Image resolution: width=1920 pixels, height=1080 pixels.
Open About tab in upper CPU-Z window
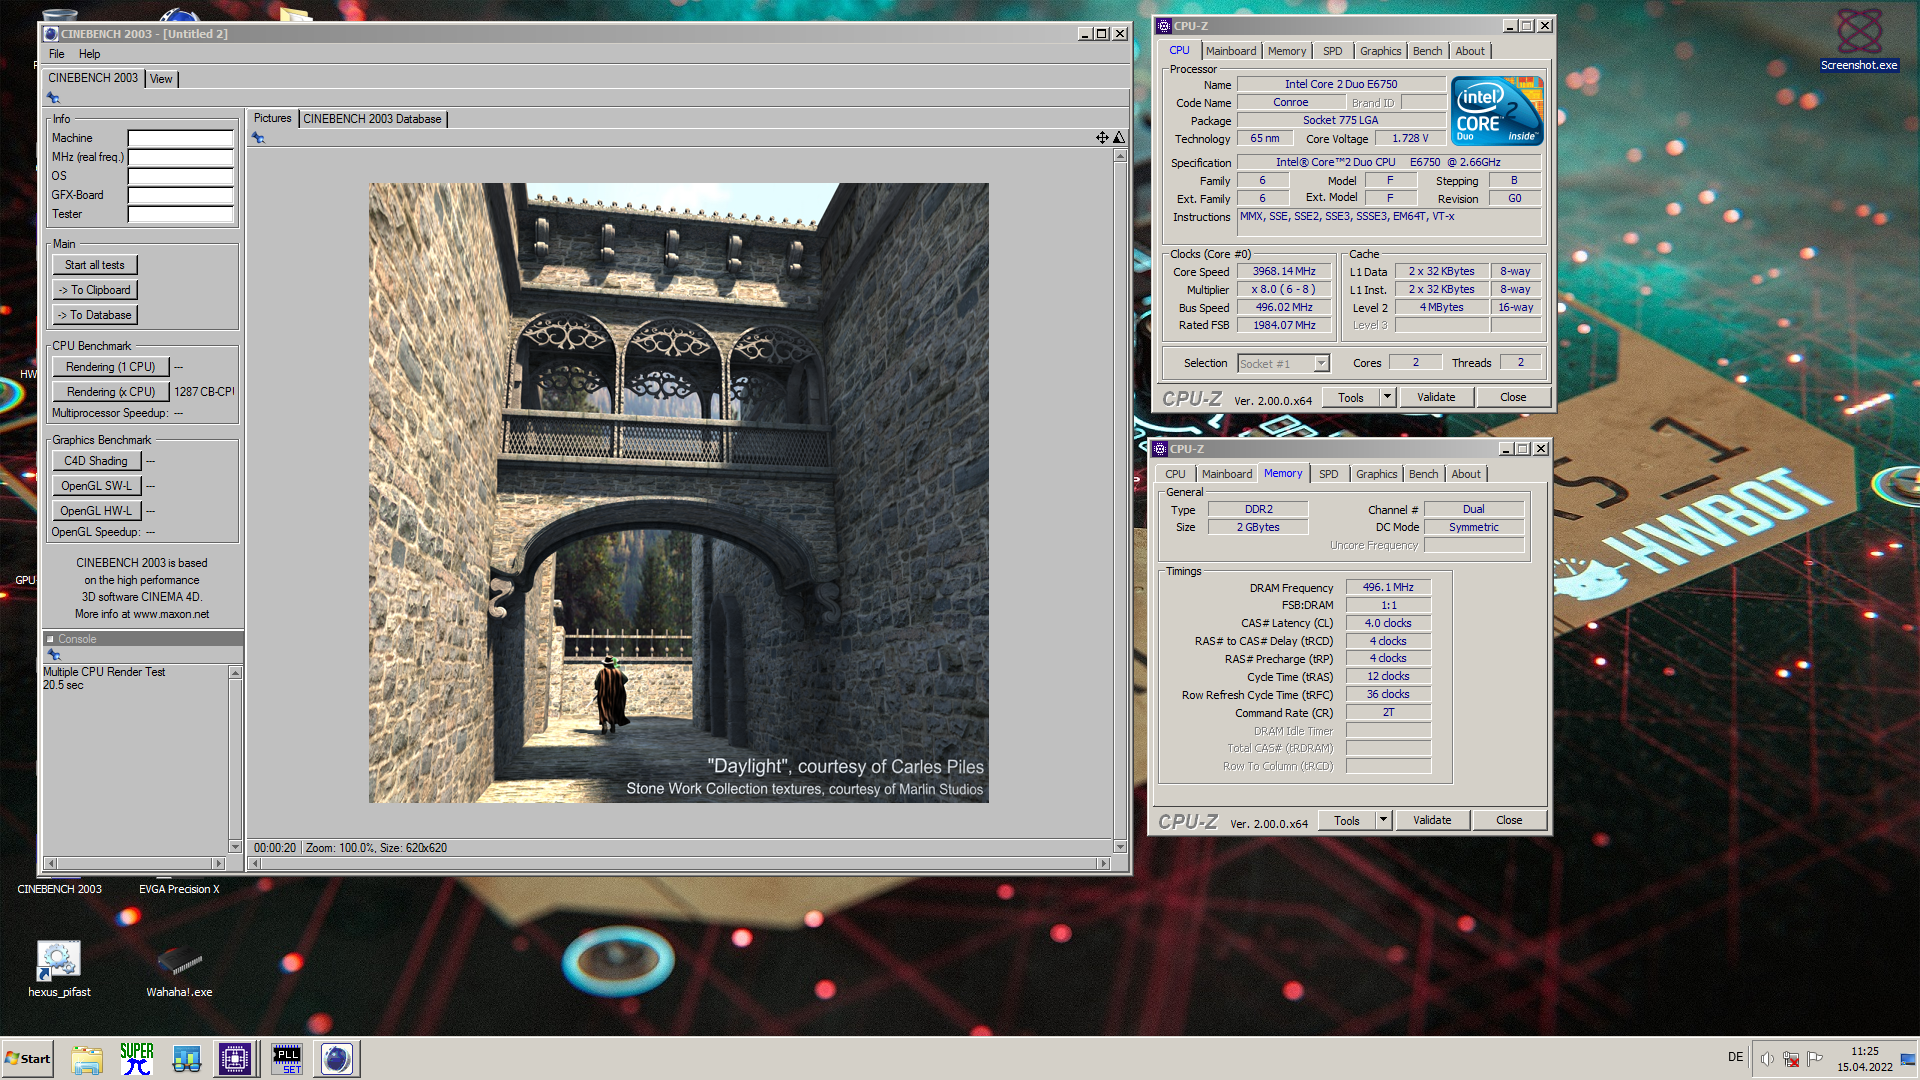[x=1470, y=51]
